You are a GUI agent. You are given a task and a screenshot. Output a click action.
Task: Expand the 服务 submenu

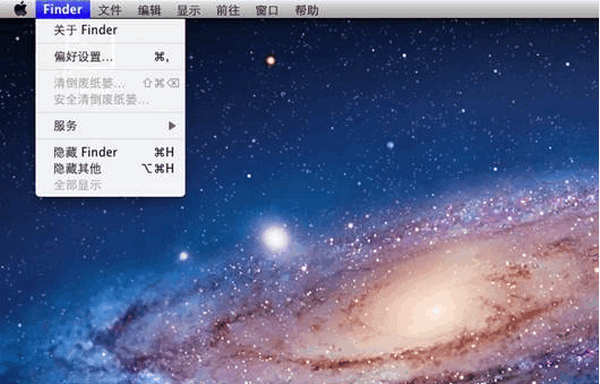(x=110, y=125)
